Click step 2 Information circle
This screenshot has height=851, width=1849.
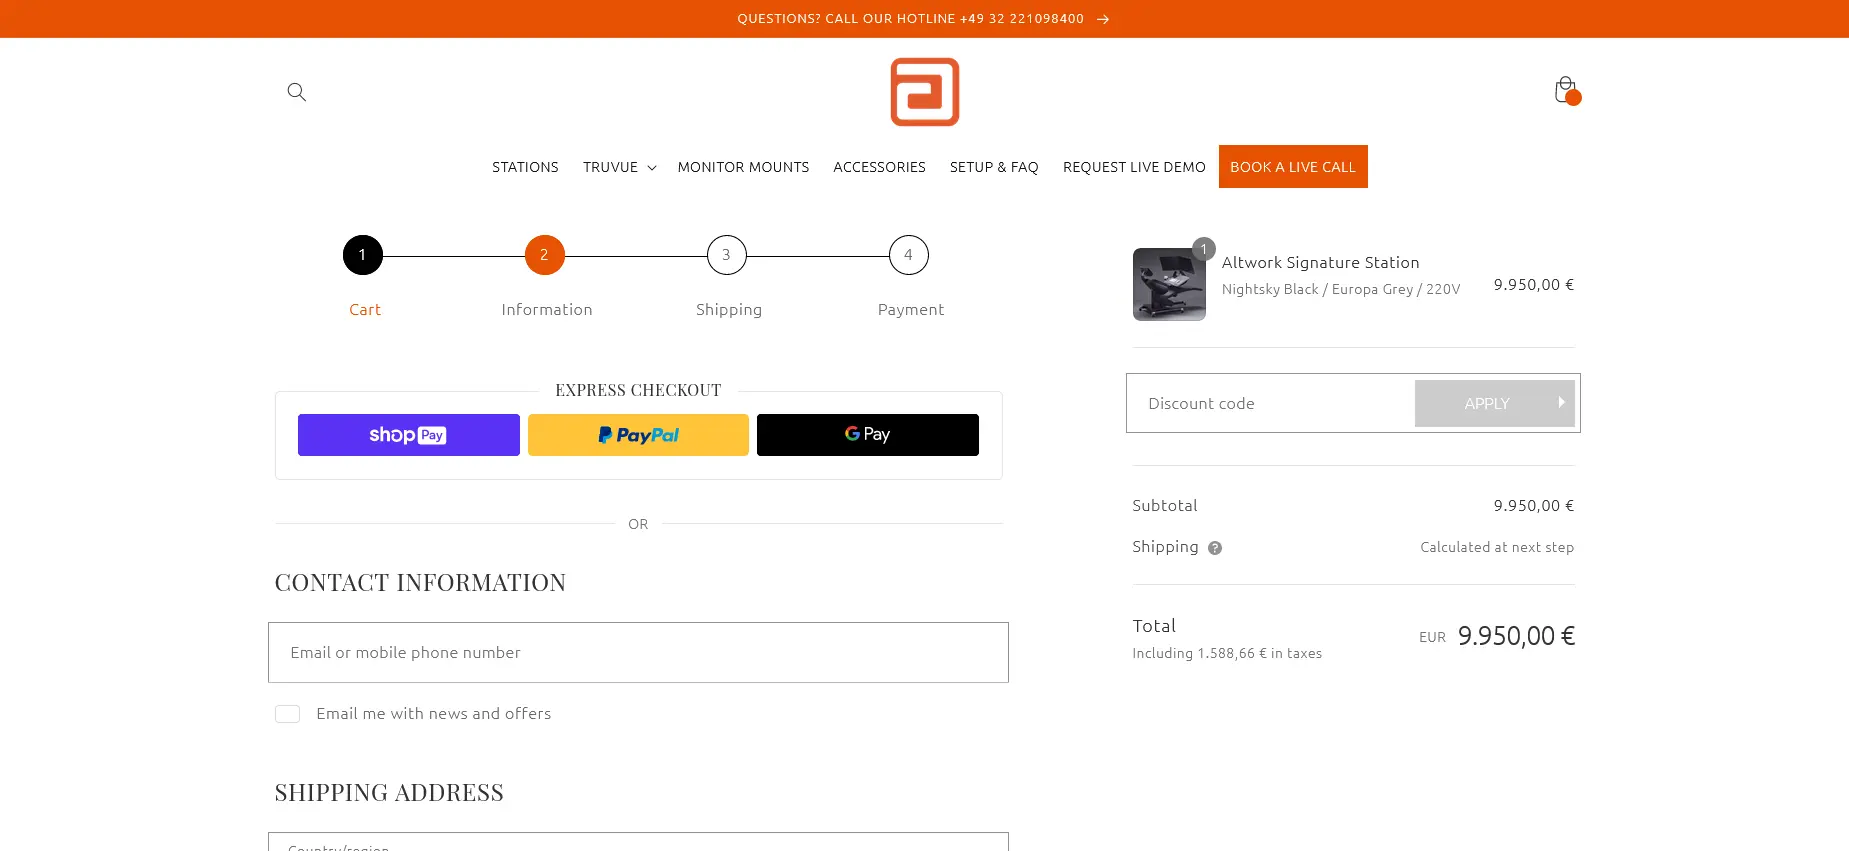545,255
